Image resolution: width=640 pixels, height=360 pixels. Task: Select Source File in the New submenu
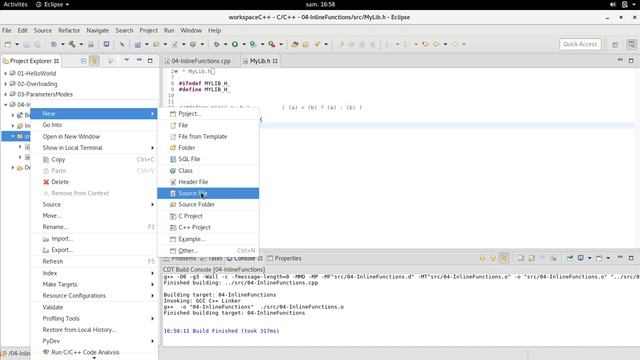coord(208,193)
